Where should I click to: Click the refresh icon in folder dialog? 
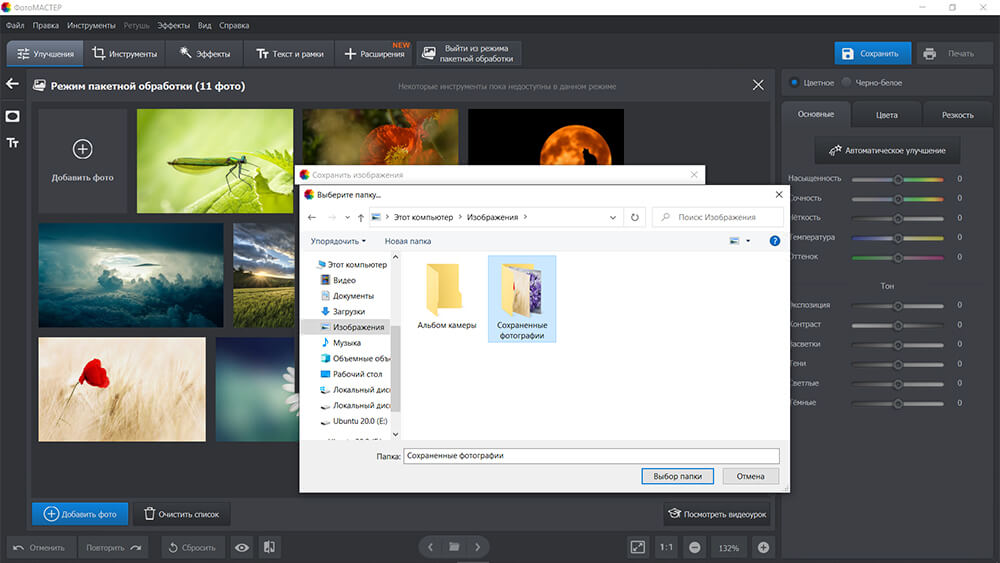(x=635, y=217)
